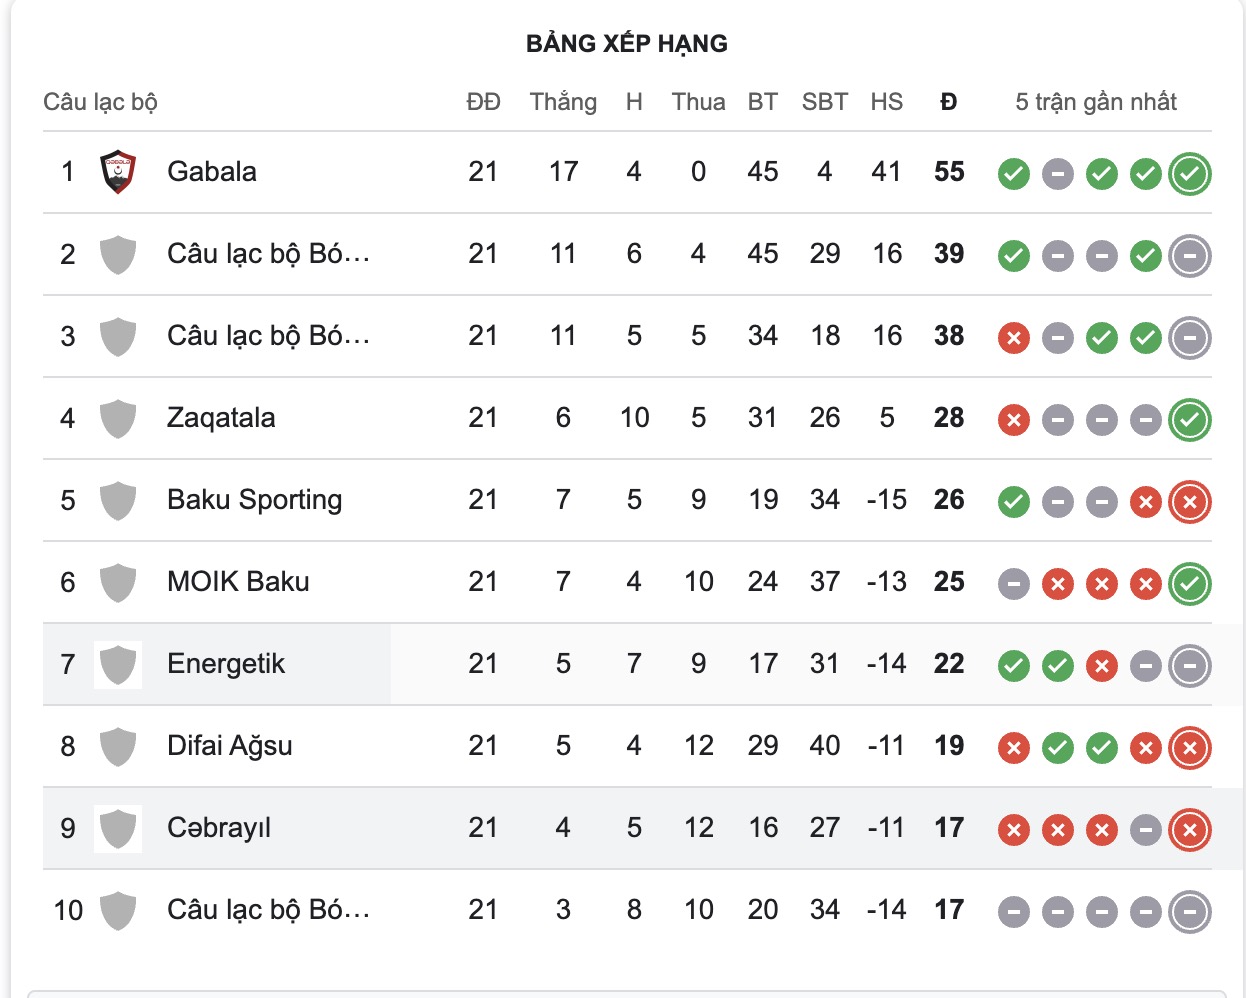Select the MOIK Baku club name
Viewport: 1246px width, 998px height.
click(238, 582)
